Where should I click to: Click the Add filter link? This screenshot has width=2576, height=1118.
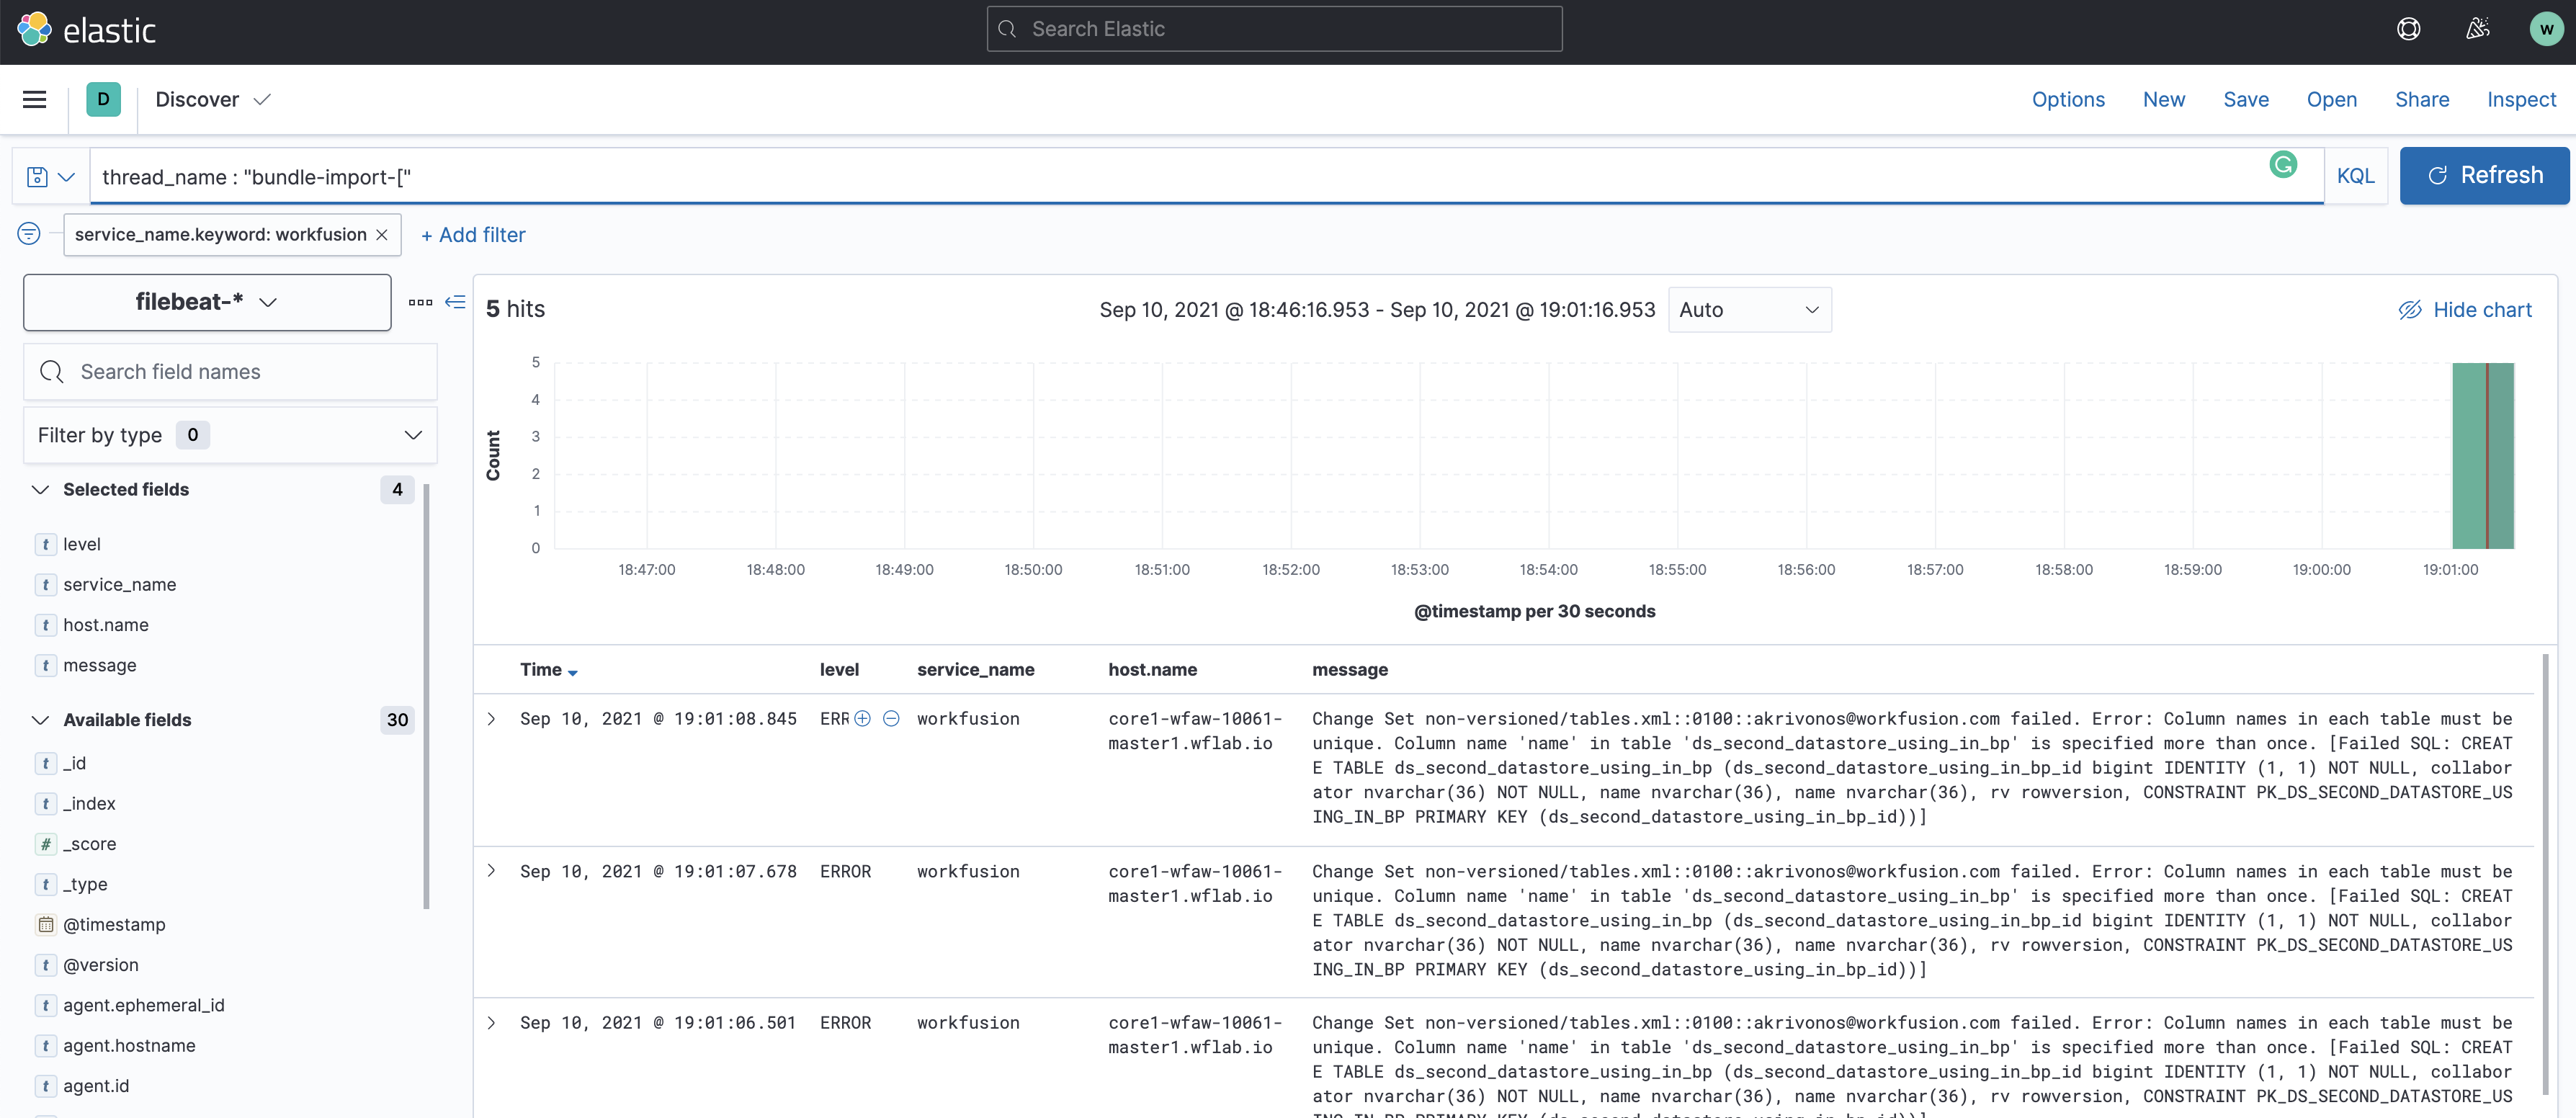pos(473,235)
